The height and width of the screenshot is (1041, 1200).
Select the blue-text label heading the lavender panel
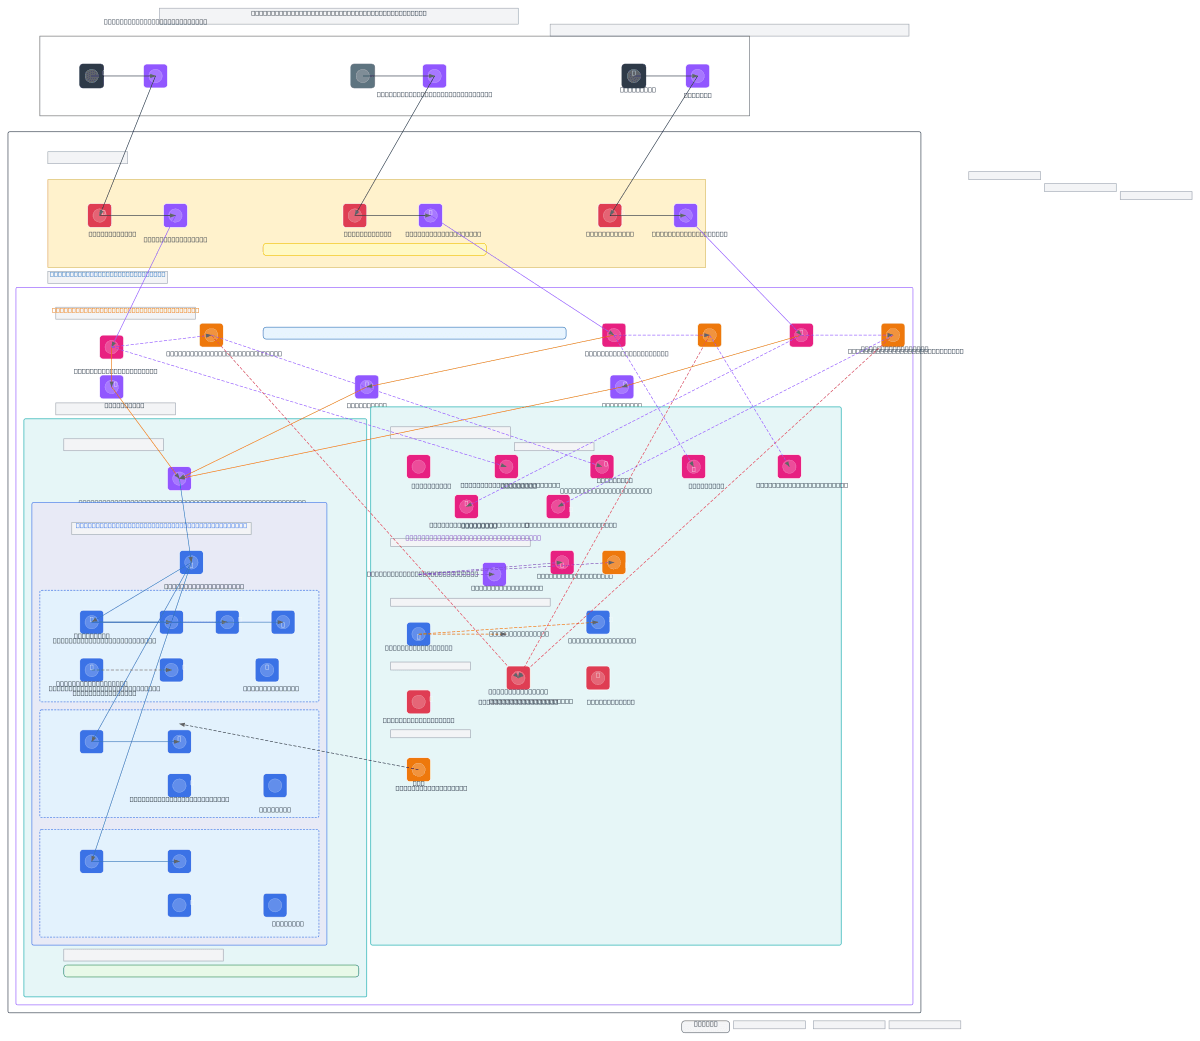tap(161, 527)
